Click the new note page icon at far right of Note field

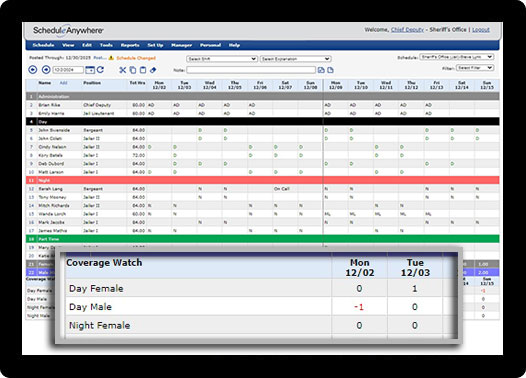pos(330,70)
